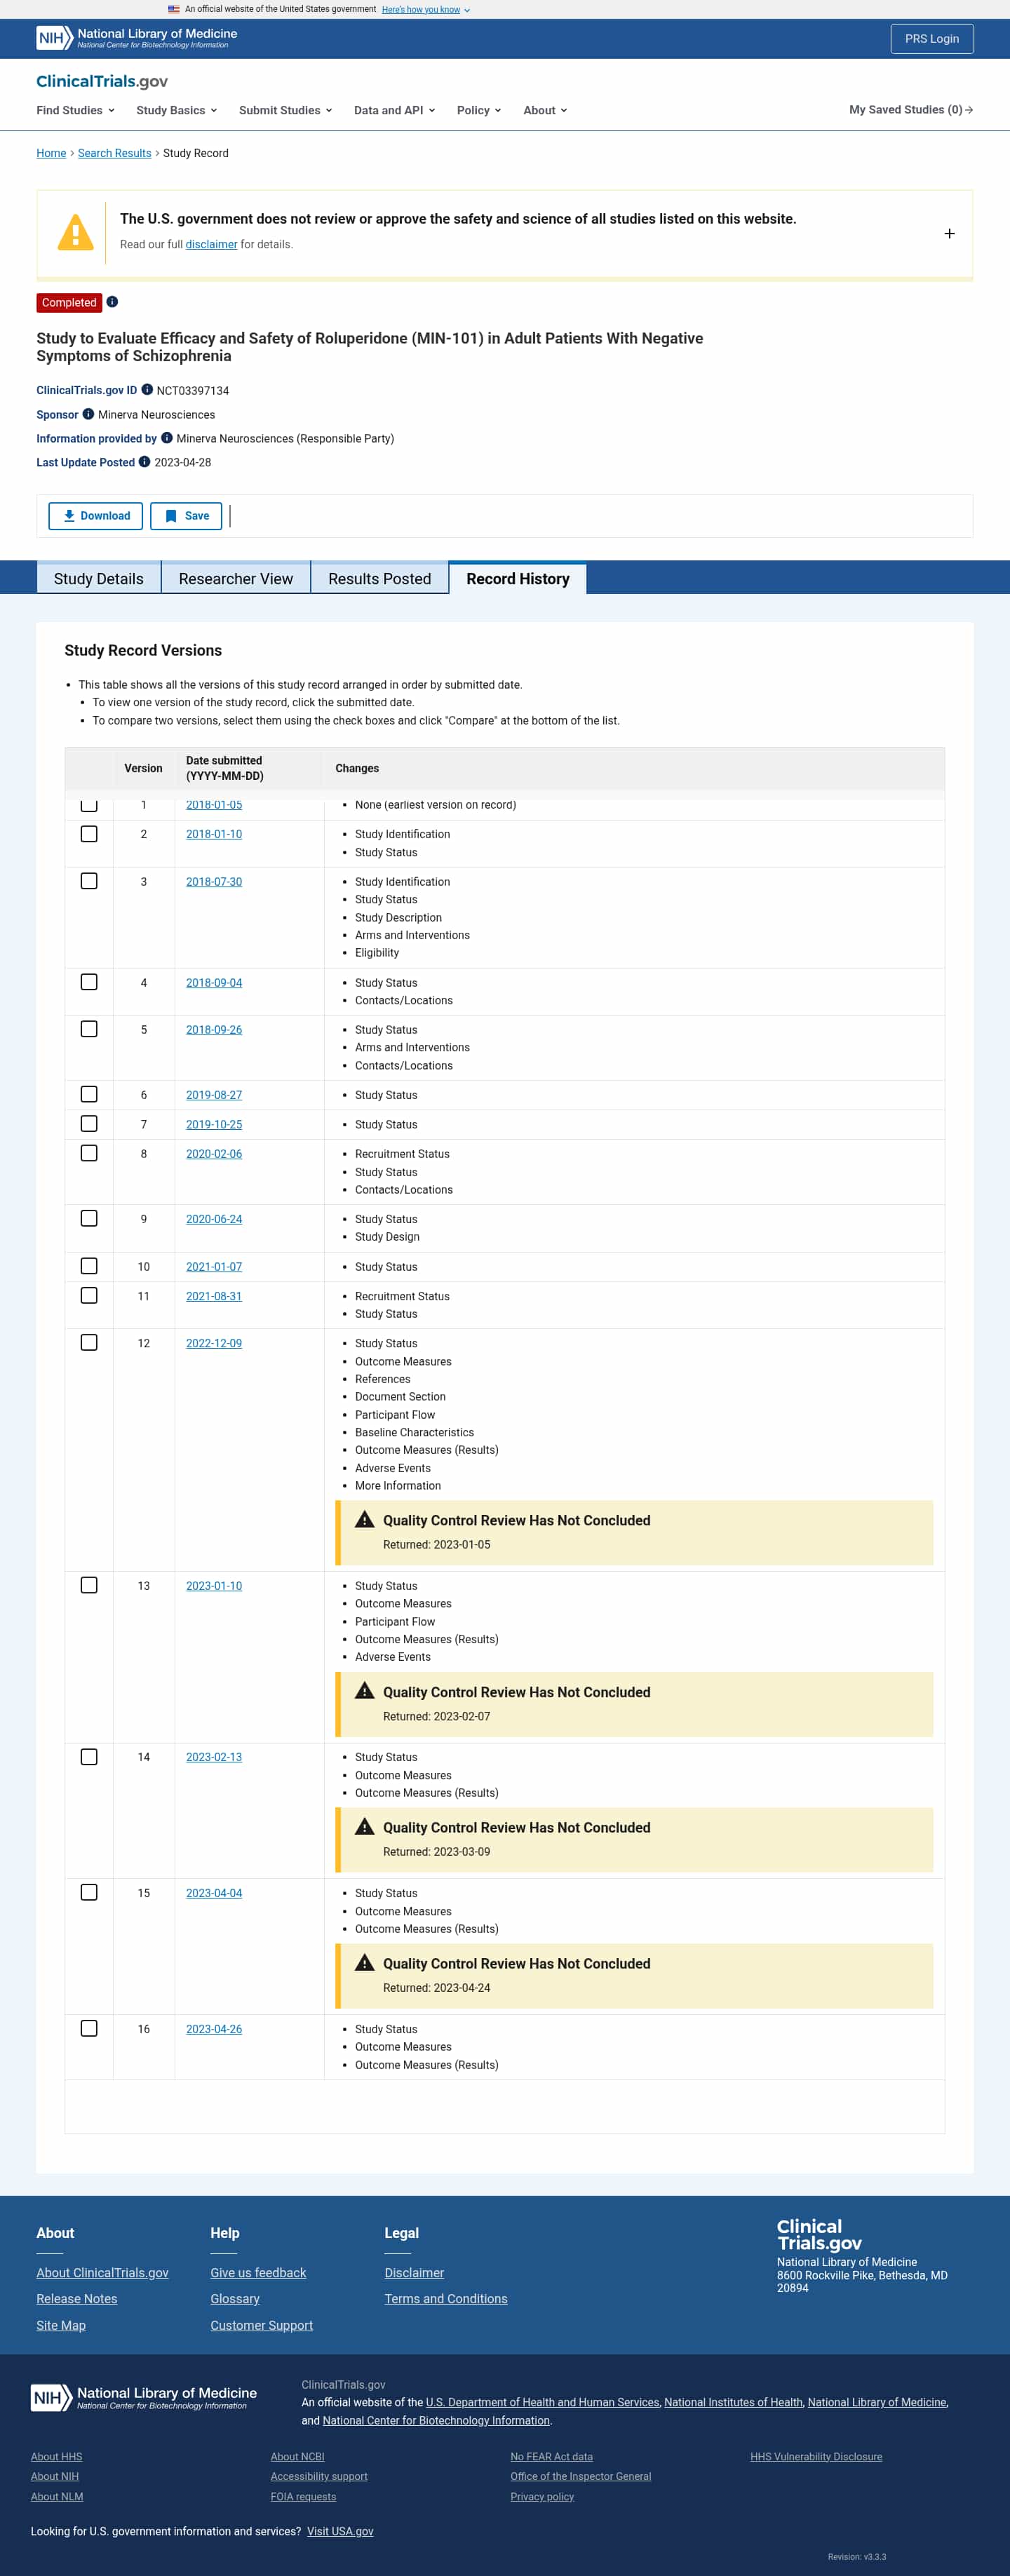1010x2576 pixels.
Task: Open Give us feedback footer link
Action: pos(258,2273)
